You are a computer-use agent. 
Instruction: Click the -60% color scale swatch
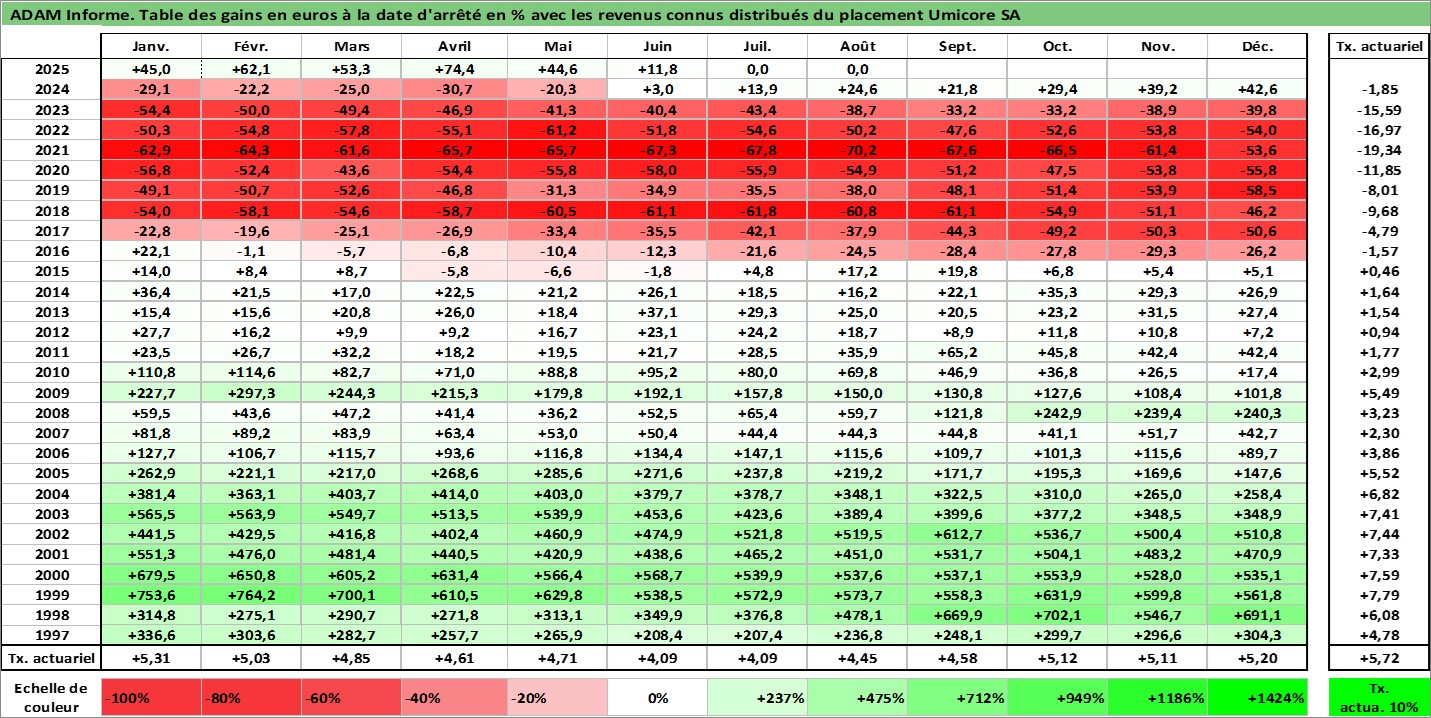tap(351, 697)
